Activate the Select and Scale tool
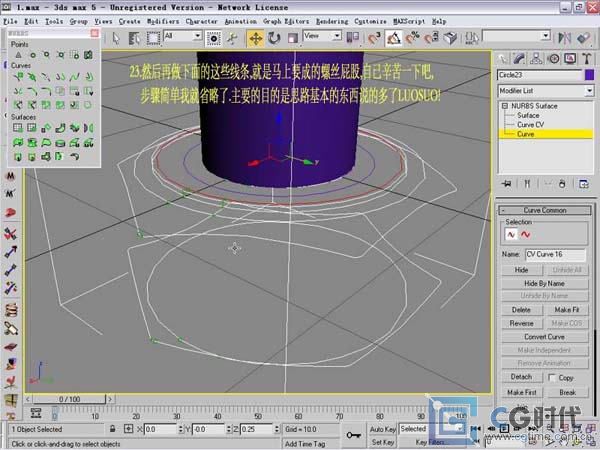Viewport: 600px width, 450px height. (x=293, y=38)
